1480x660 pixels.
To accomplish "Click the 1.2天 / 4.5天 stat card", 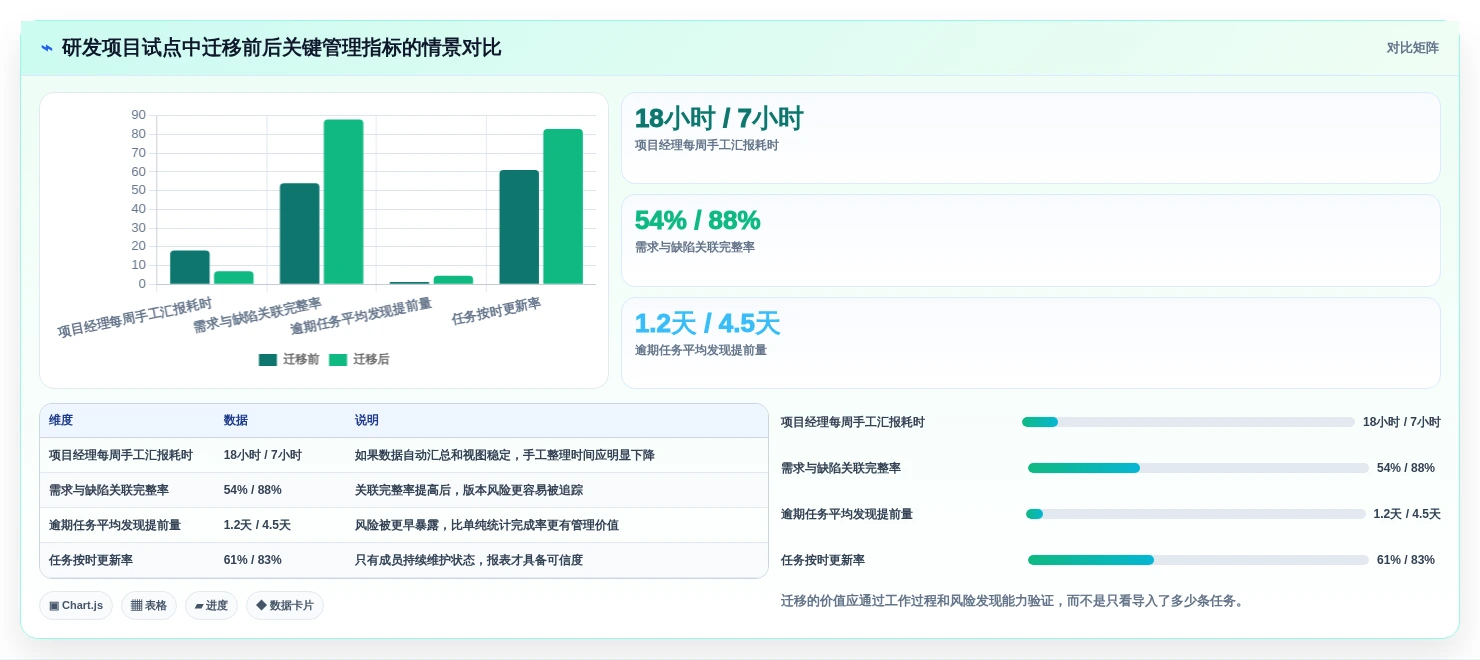I will pyautogui.click(x=1031, y=343).
